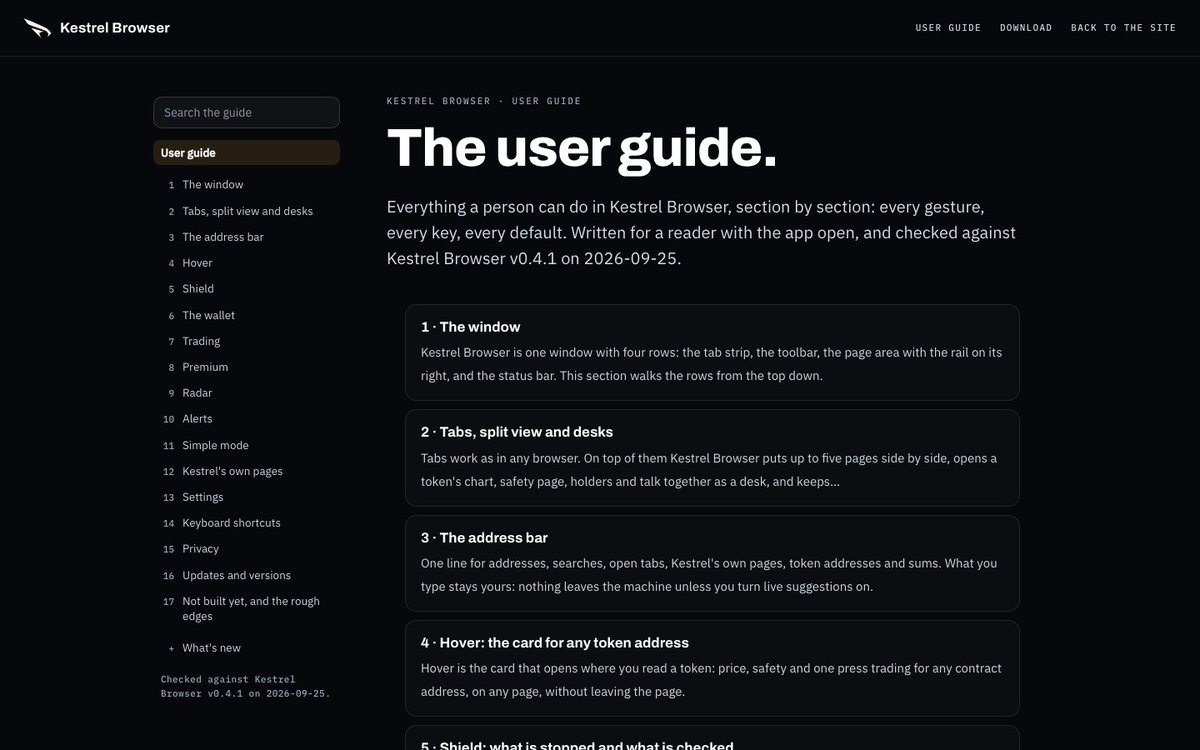Open sidebar item 7 Trading
The width and height of the screenshot is (1200, 750).
[x=246, y=341]
